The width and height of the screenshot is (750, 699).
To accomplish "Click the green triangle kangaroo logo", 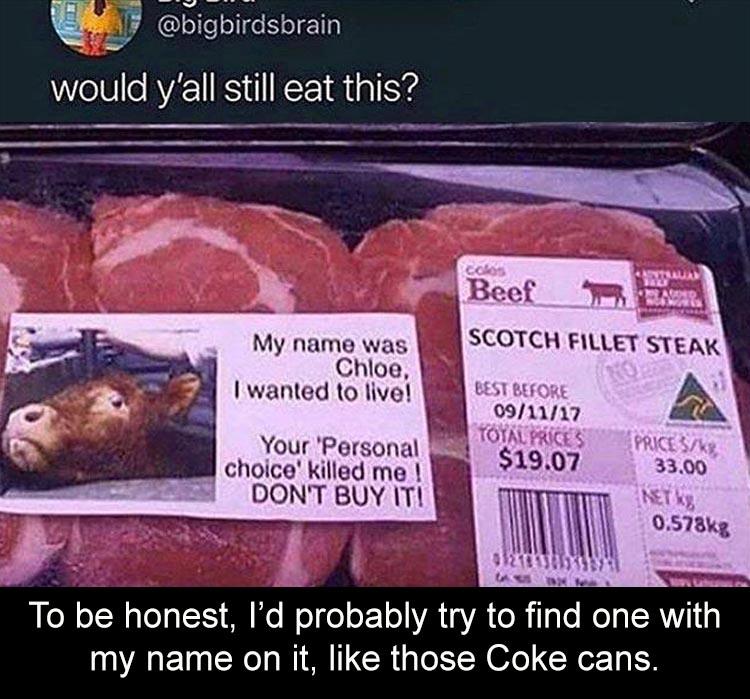I will (x=698, y=398).
